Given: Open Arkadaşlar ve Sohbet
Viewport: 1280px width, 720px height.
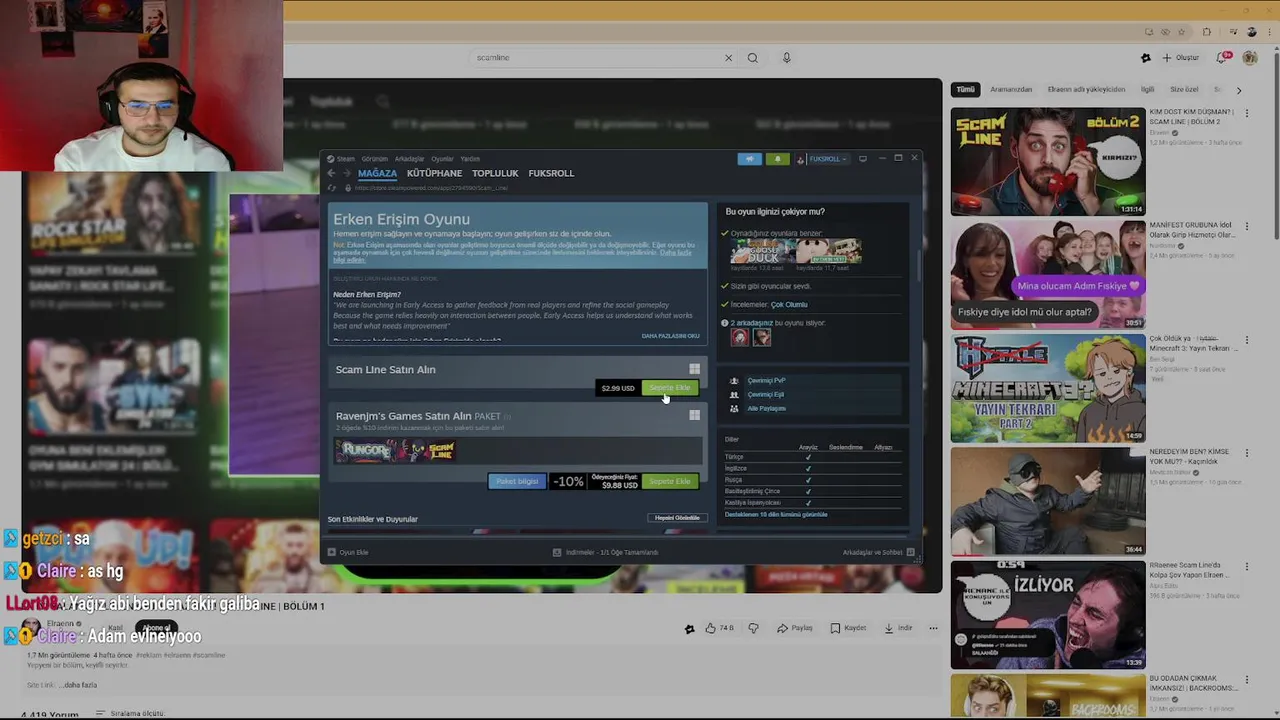Looking at the screenshot, I should (878, 552).
